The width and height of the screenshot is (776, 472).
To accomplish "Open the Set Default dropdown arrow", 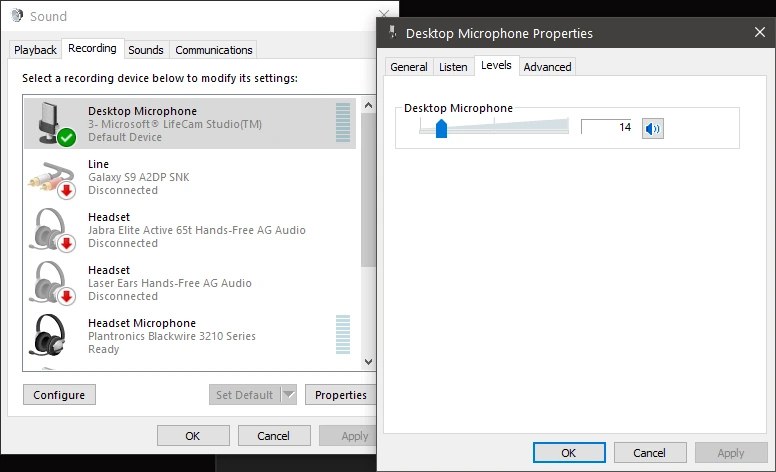I will [289, 395].
